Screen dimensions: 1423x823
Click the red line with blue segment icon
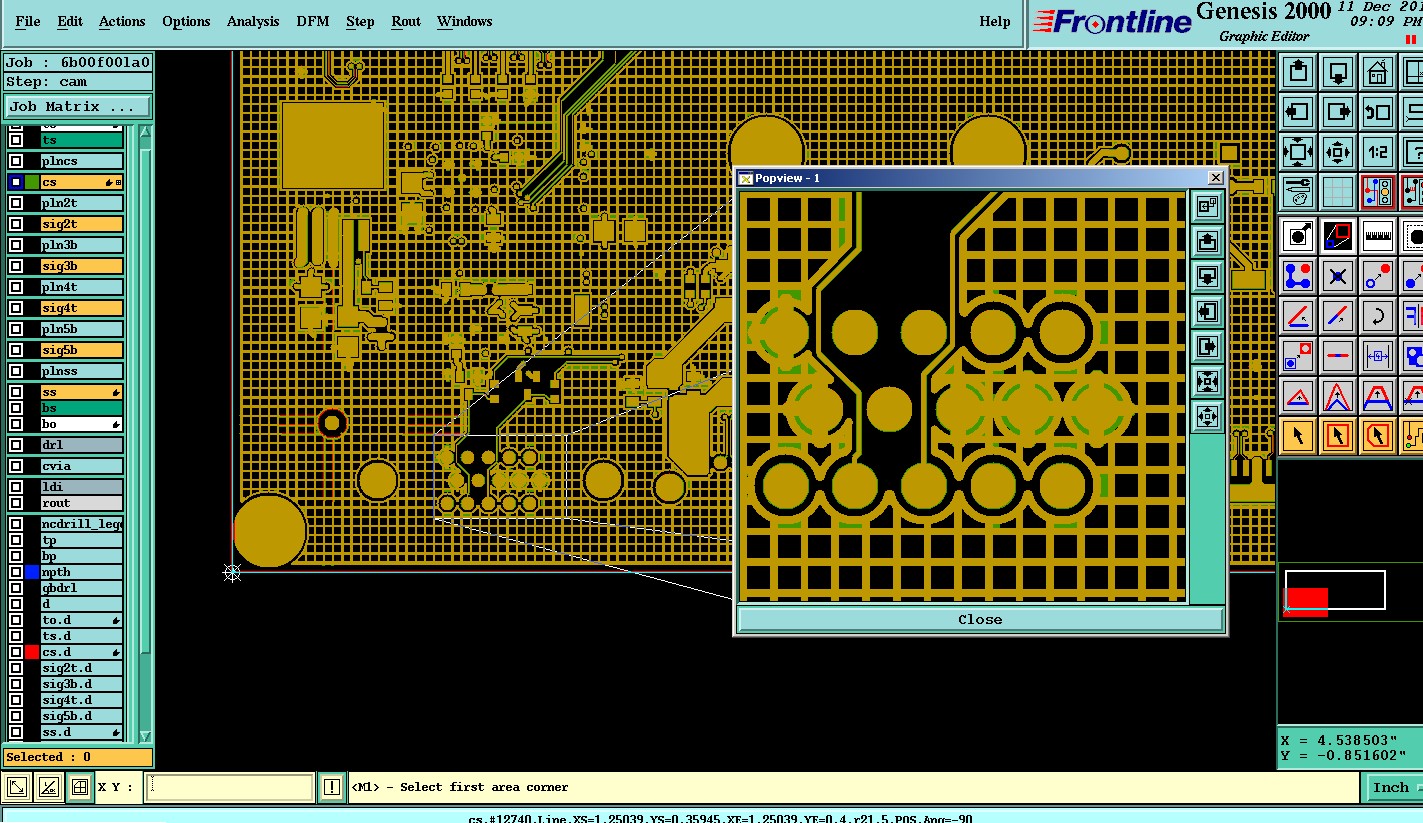[1338, 356]
